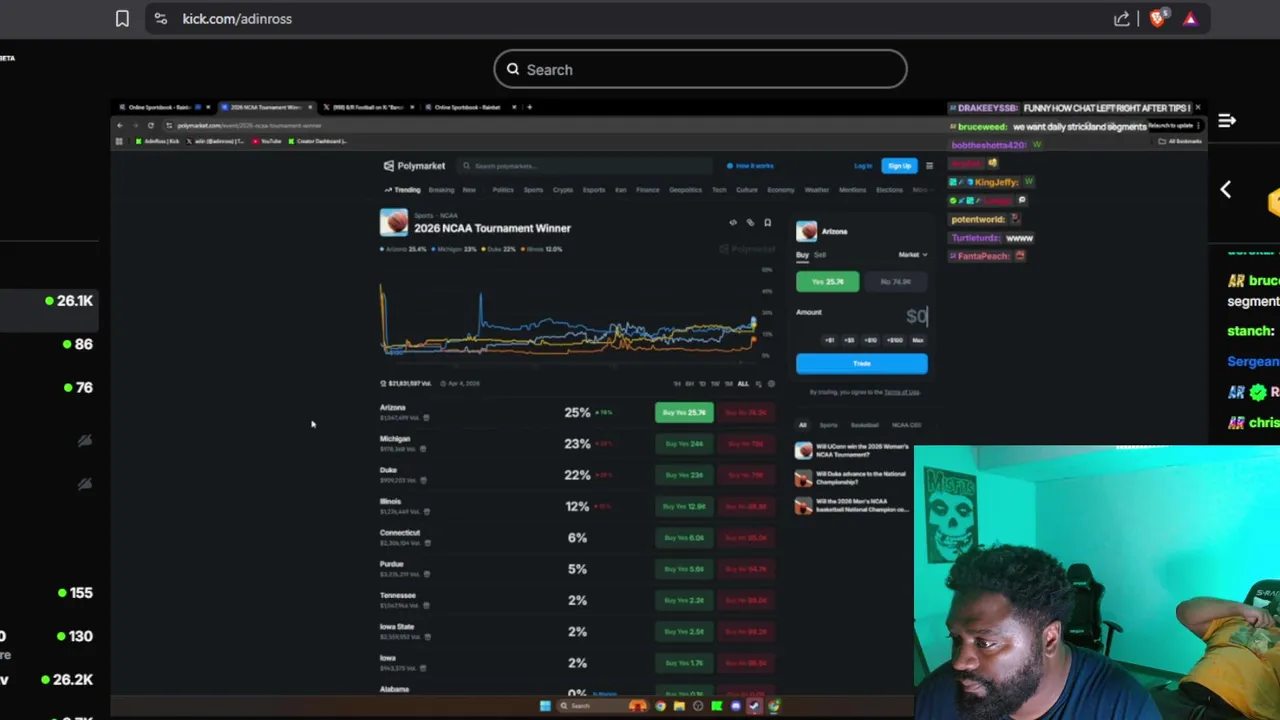
Task: Open Polymarket hamburger menu
Action: pyautogui.click(x=929, y=166)
